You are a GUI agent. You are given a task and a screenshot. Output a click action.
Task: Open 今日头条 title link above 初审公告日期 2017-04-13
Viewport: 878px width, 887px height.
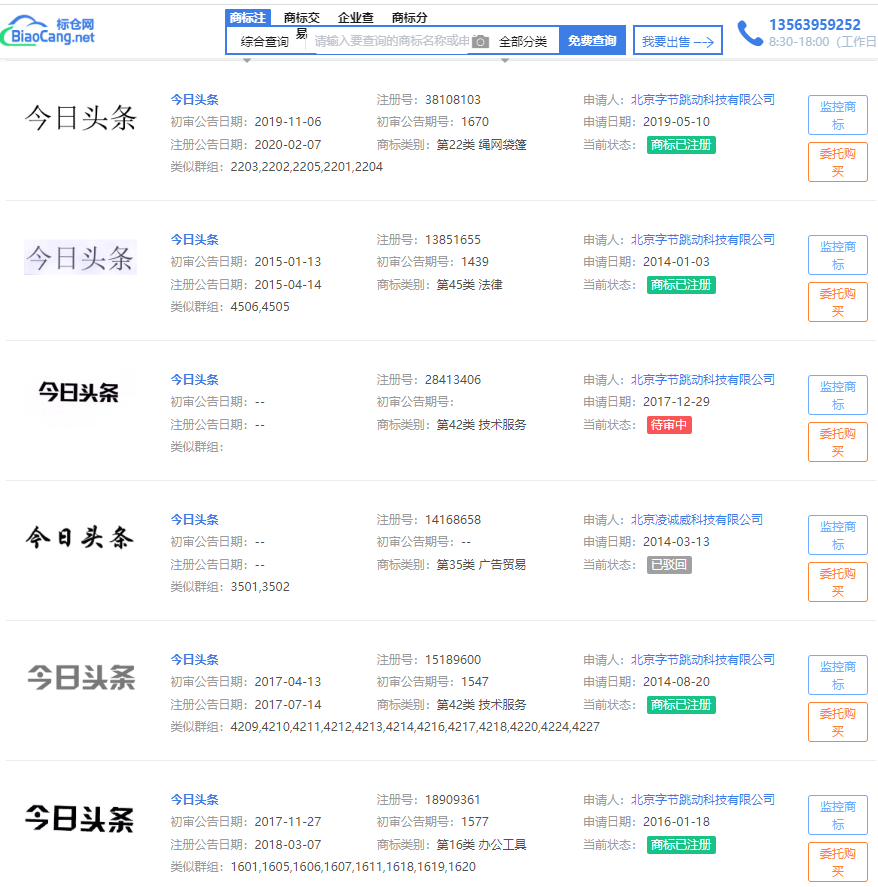195,660
